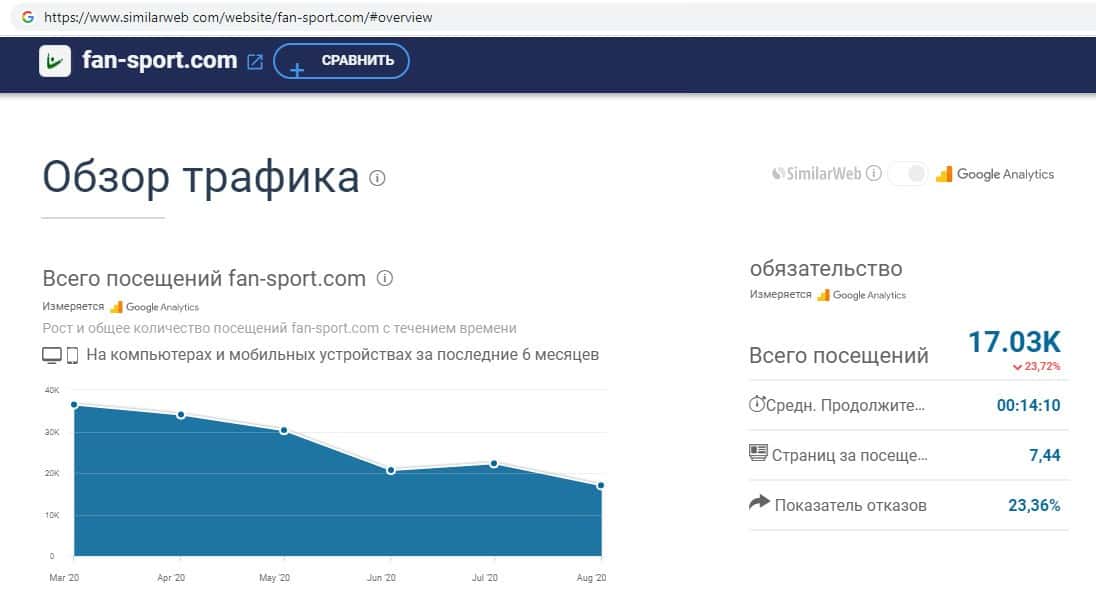
Task: Click the Google Analytics logo at top right
Action: tap(995, 174)
